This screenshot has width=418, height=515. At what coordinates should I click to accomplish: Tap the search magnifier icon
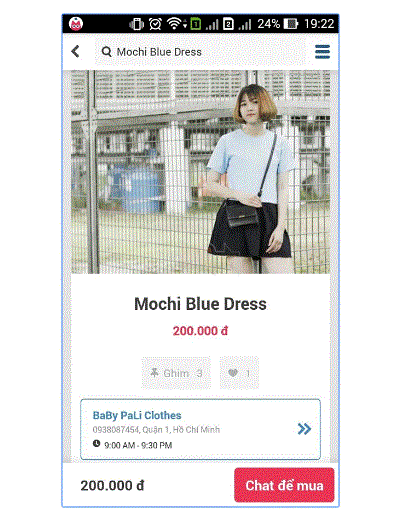[x=106, y=52]
